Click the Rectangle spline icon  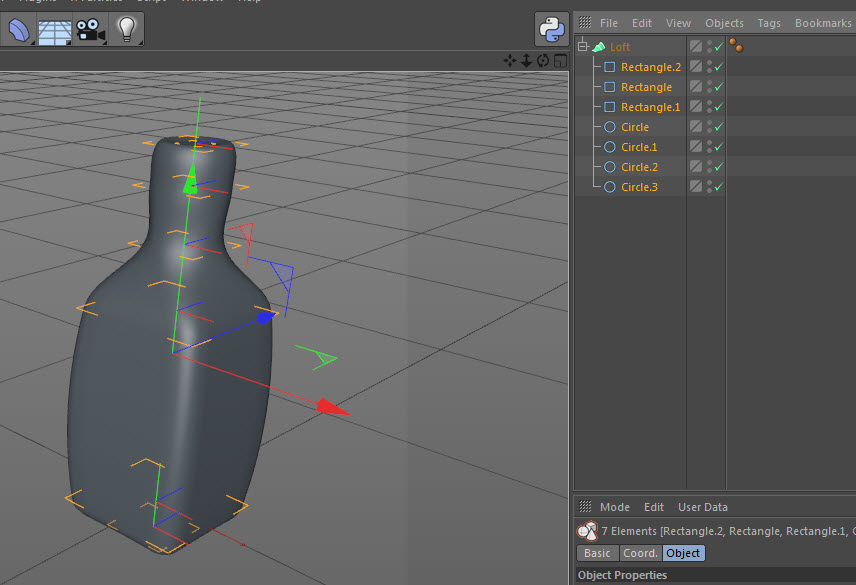(610, 87)
